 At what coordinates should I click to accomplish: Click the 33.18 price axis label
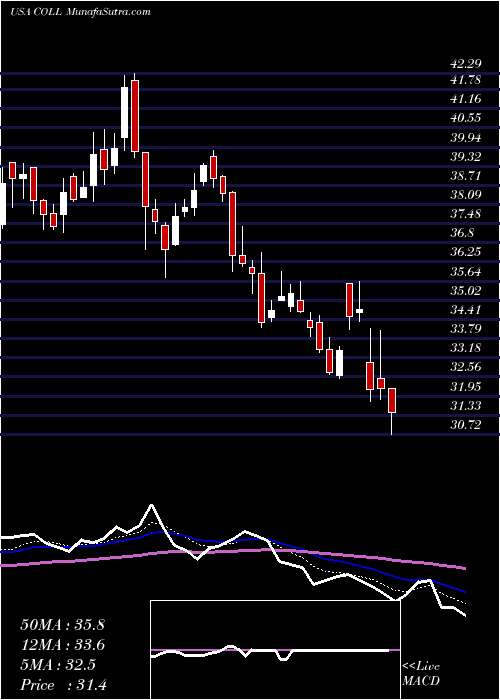point(466,347)
